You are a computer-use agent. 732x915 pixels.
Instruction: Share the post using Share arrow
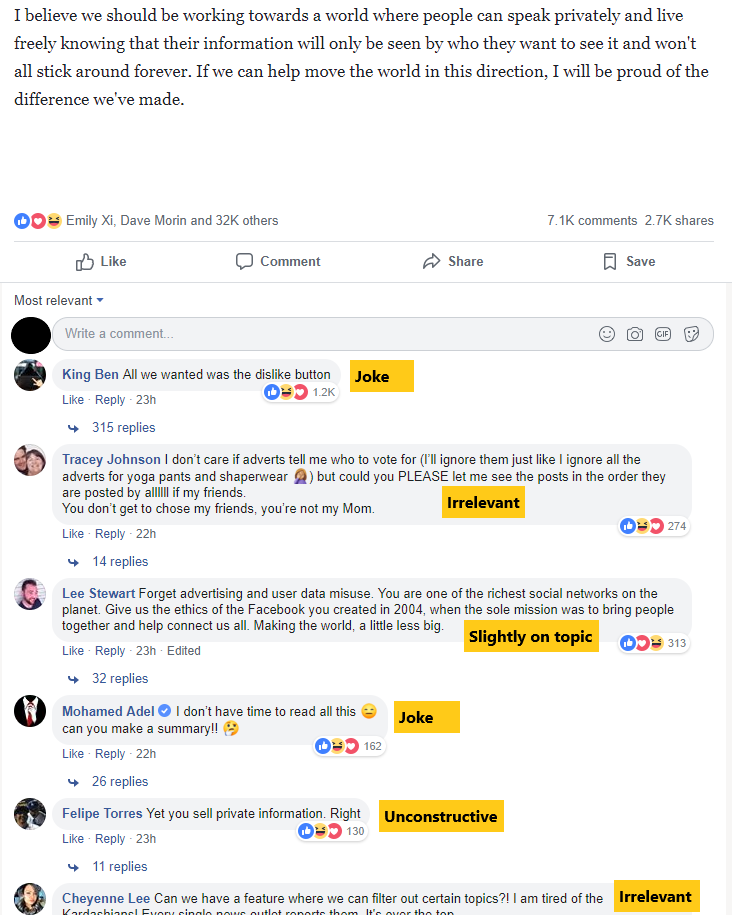click(x=453, y=261)
